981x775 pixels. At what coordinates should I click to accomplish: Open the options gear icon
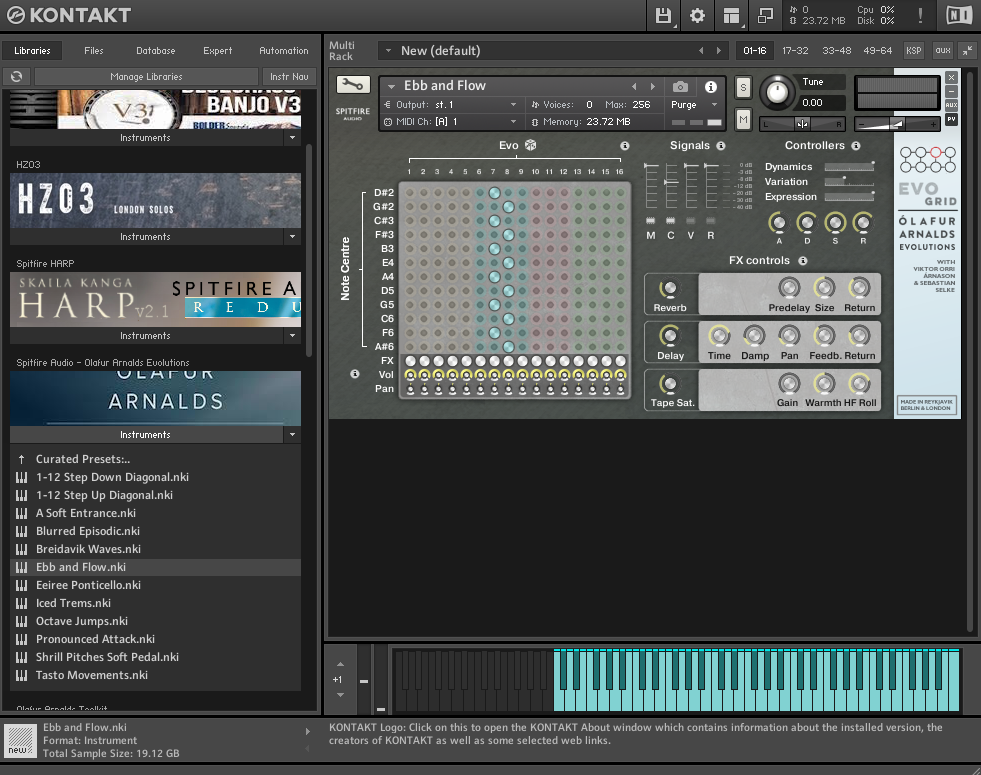[x=697, y=16]
